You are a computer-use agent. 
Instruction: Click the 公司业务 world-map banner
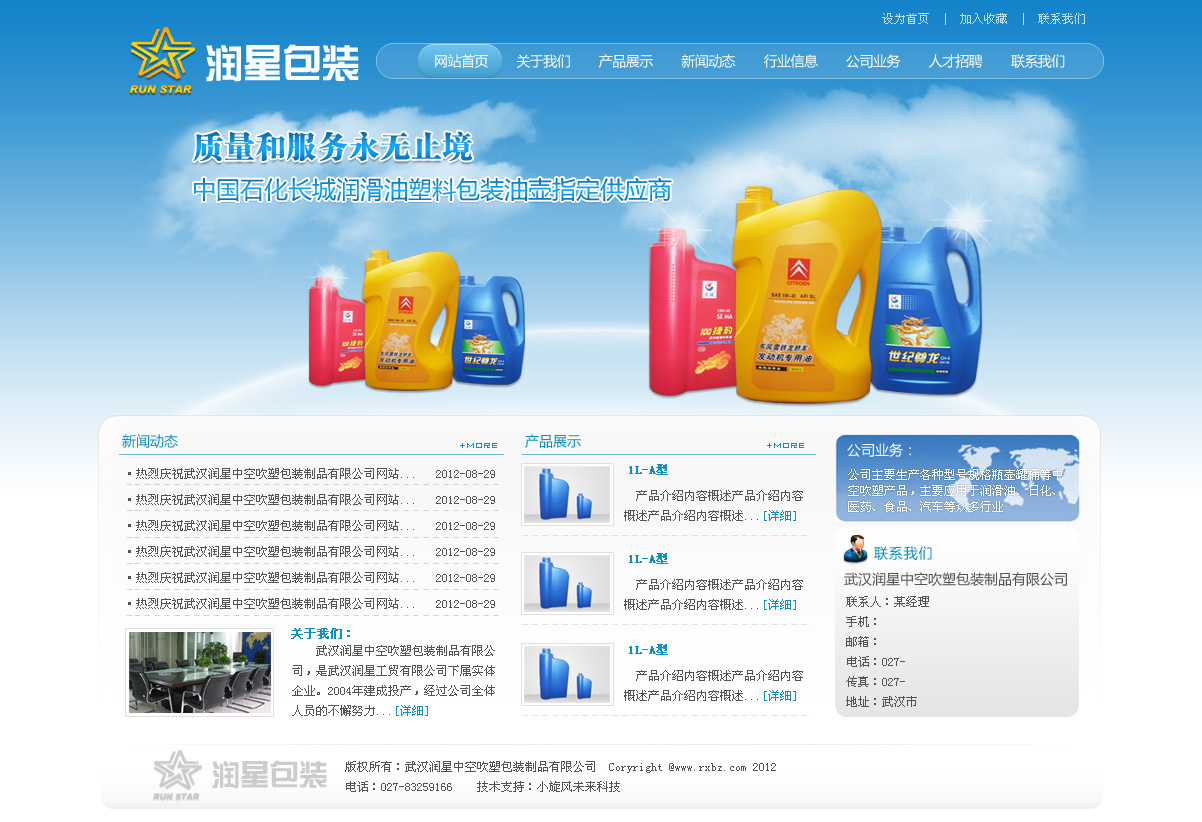tap(958, 478)
